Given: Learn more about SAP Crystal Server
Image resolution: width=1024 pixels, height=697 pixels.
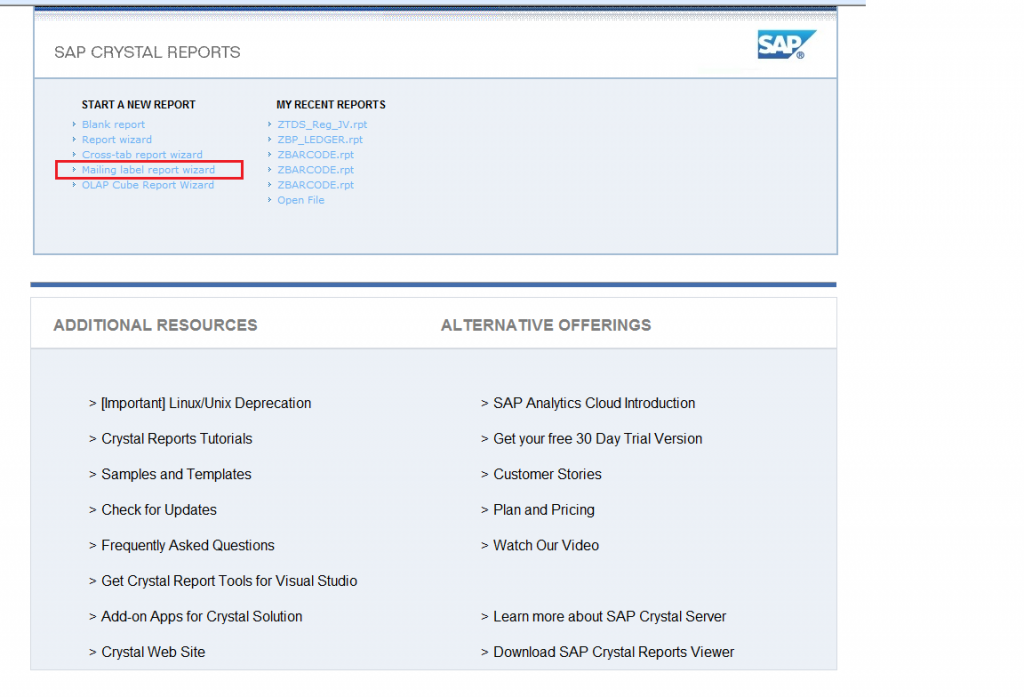Looking at the screenshot, I should [x=609, y=616].
